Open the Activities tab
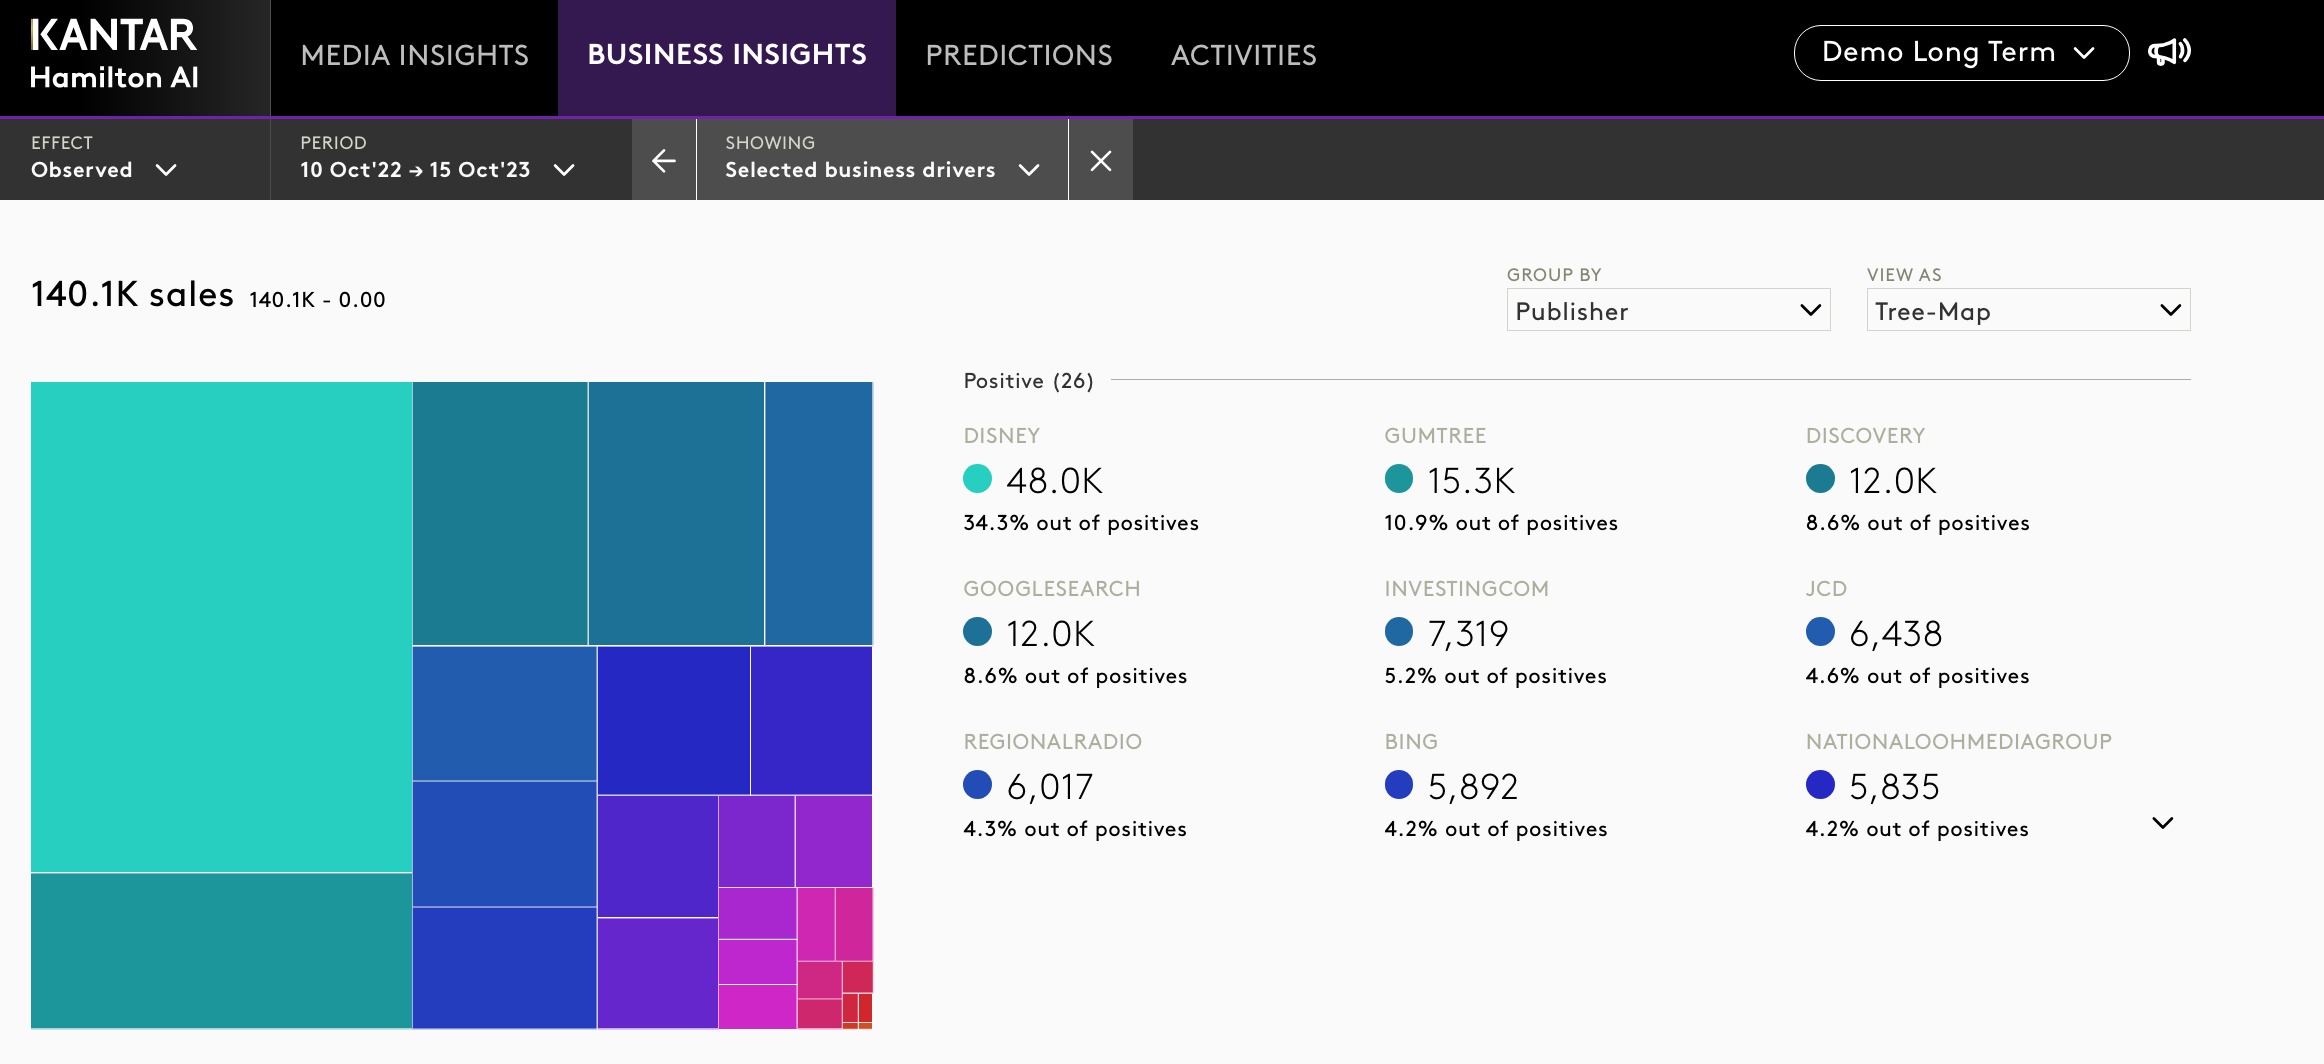Screen dimensions: 2324x1064 point(1244,55)
